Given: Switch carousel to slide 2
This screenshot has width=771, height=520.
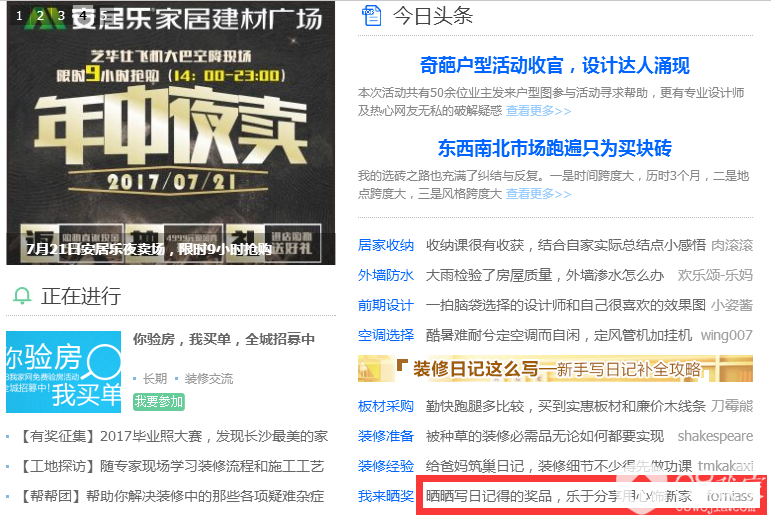Looking at the screenshot, I should coord(40,16).
